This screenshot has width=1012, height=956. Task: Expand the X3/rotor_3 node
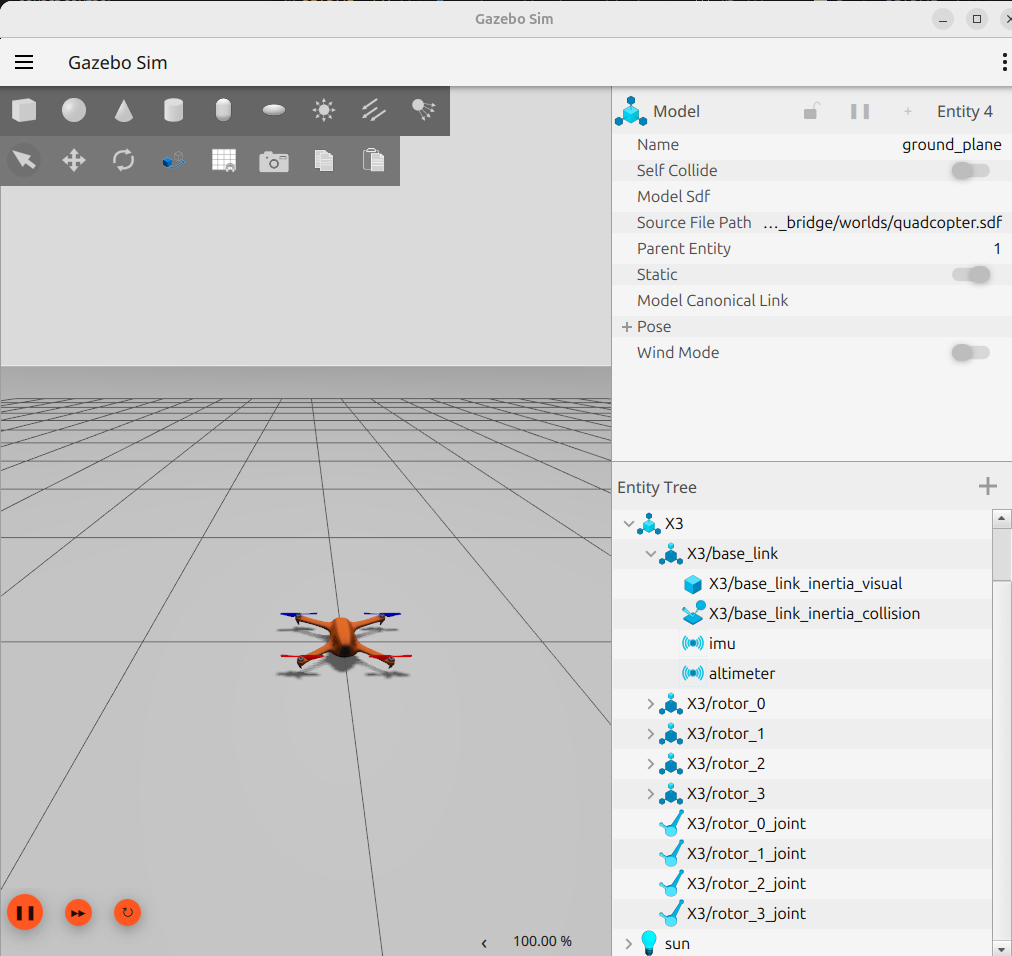(651, 793)
